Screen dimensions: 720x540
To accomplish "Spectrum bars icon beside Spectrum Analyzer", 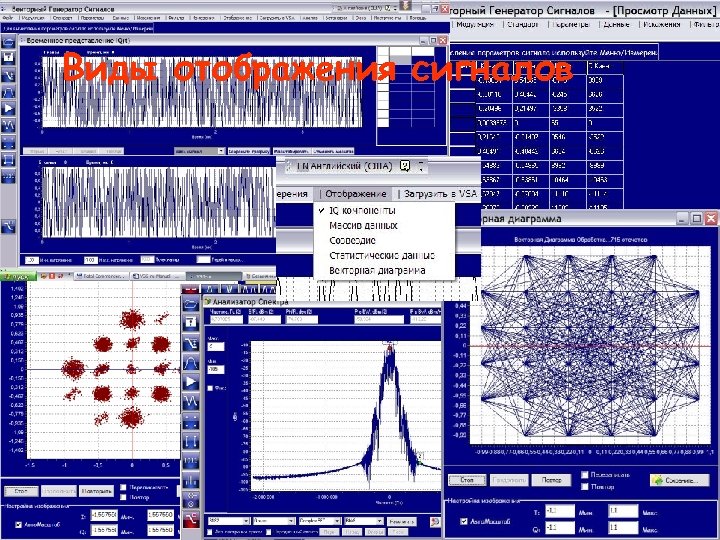I will 191,481.
